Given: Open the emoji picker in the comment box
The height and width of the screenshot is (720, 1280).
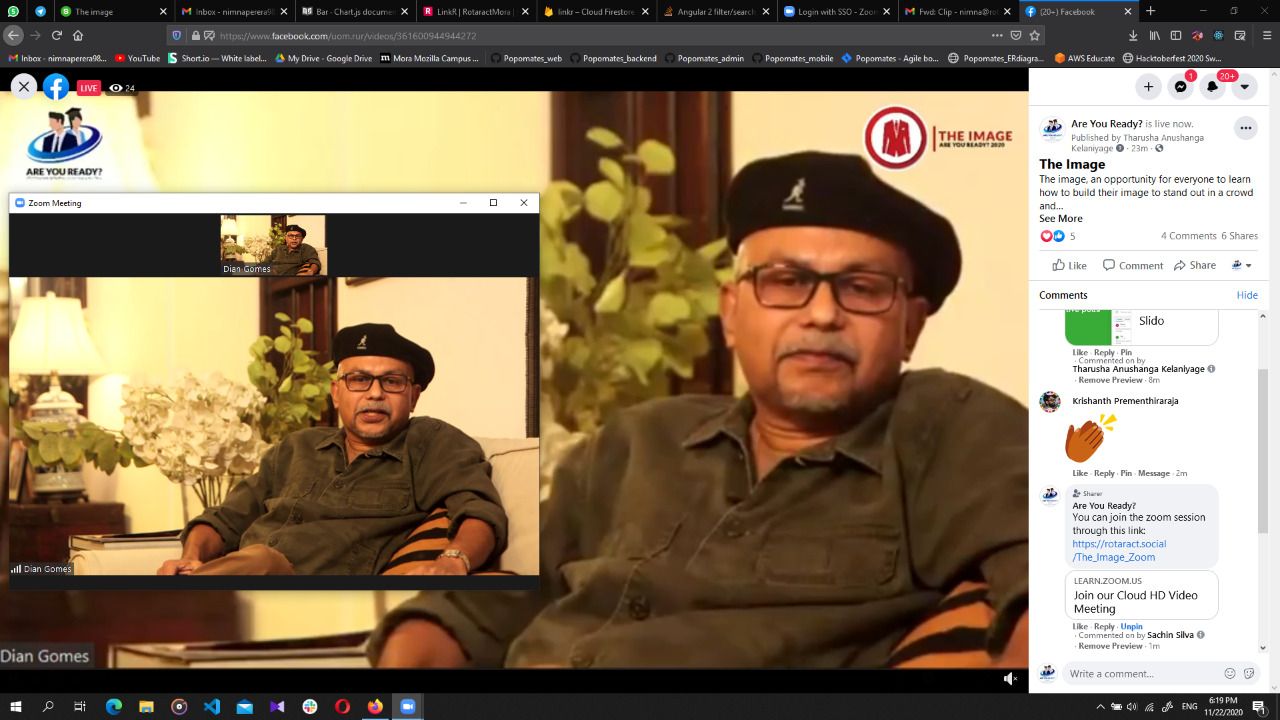Looking at the screenshot, I should tap(1230, 673).
